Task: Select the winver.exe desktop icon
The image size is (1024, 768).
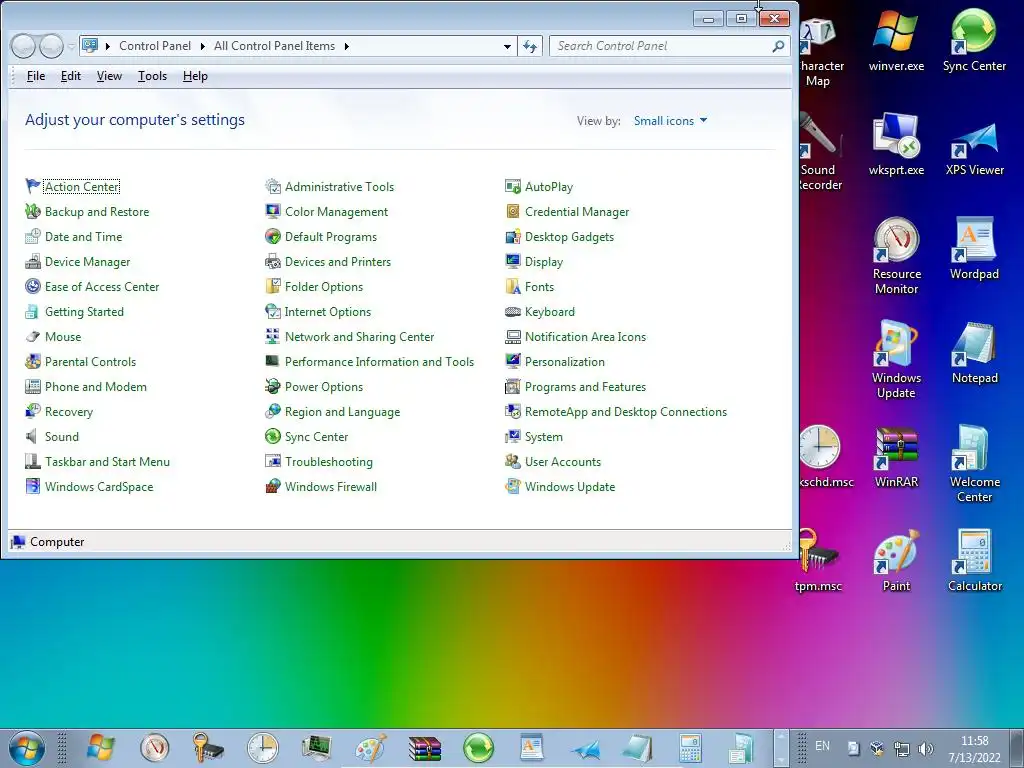Action: coord(897,40)
